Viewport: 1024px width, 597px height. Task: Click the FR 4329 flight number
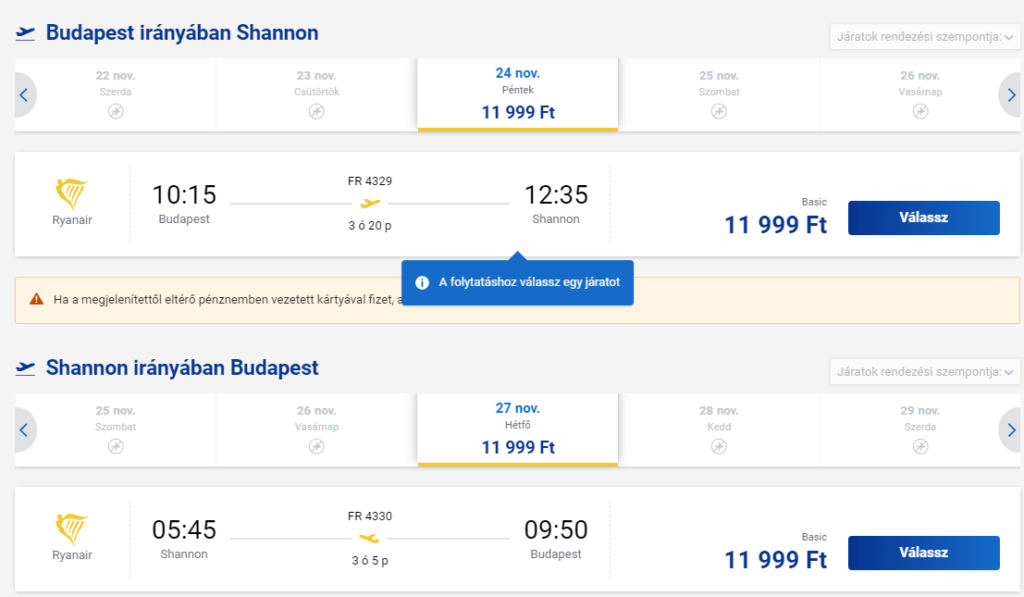(x=369, y=181)
